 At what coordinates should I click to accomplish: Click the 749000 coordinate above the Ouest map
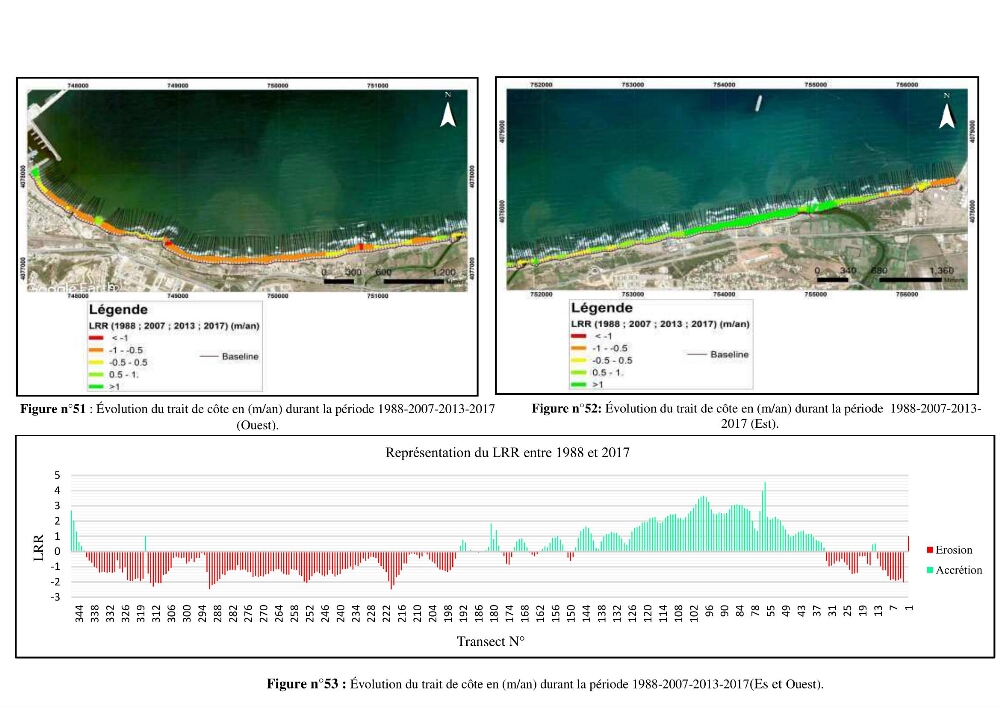(x=178, y=85)
